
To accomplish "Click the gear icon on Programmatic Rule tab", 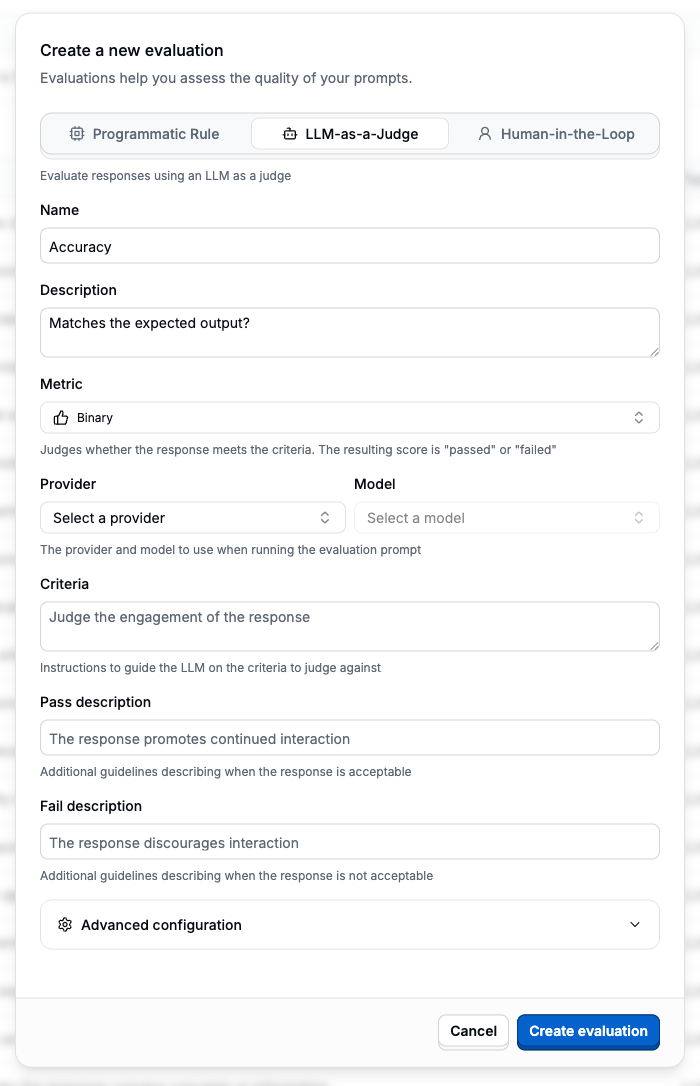I will (76, 133).
